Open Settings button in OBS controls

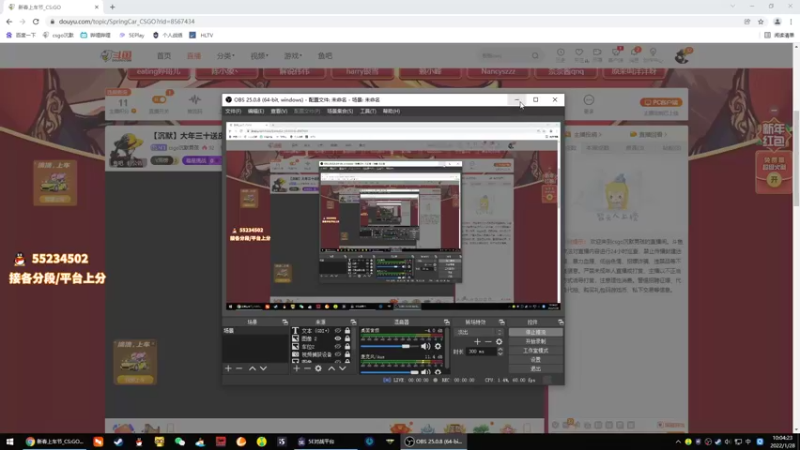[x=536, y=360]
